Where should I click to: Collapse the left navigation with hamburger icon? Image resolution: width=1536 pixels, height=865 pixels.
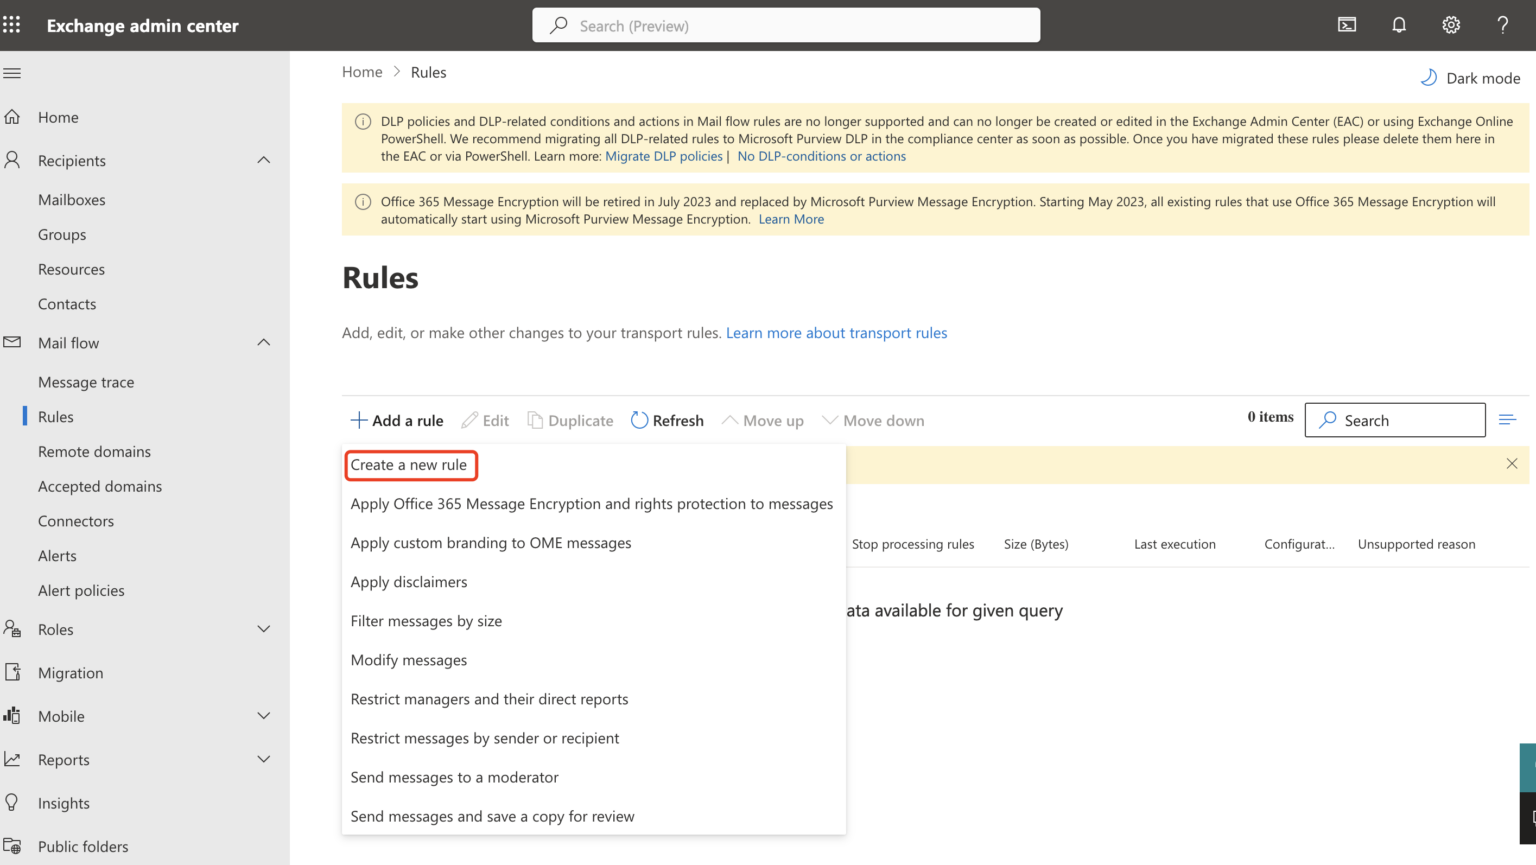click(x=12, y=72)
